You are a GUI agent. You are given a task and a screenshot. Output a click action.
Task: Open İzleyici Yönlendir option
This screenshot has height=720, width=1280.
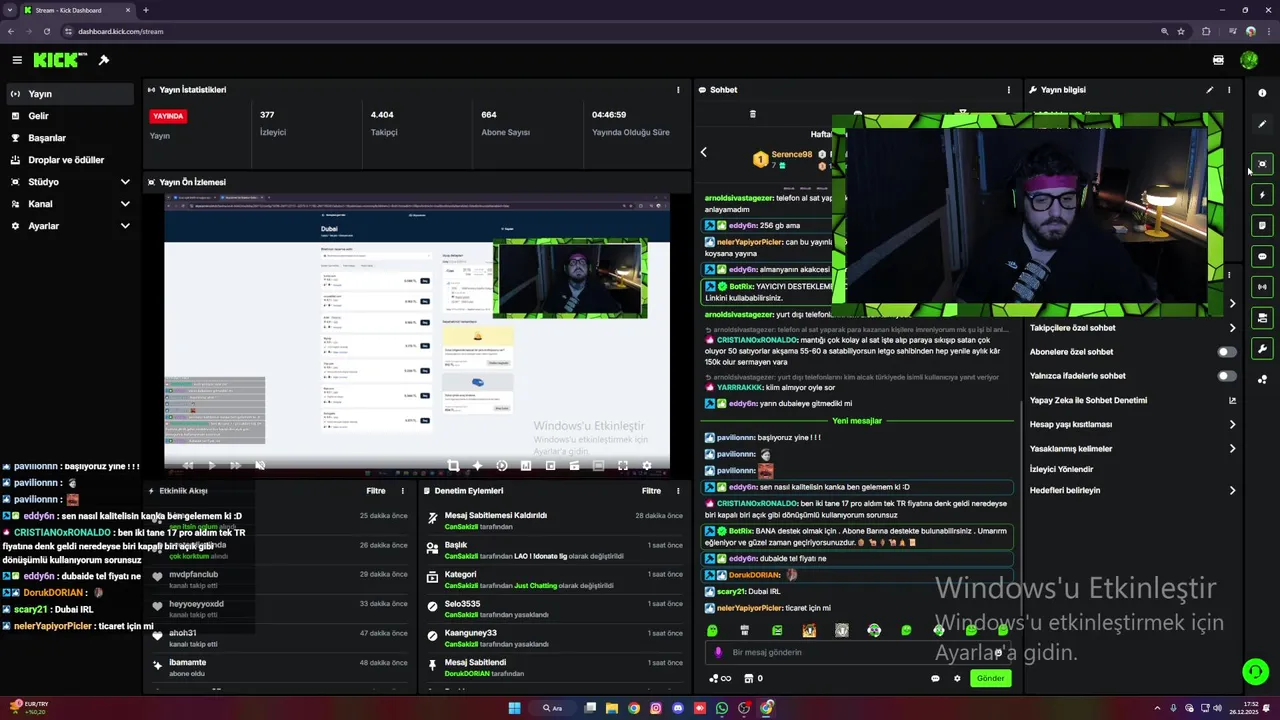[x=1061, y=469]
